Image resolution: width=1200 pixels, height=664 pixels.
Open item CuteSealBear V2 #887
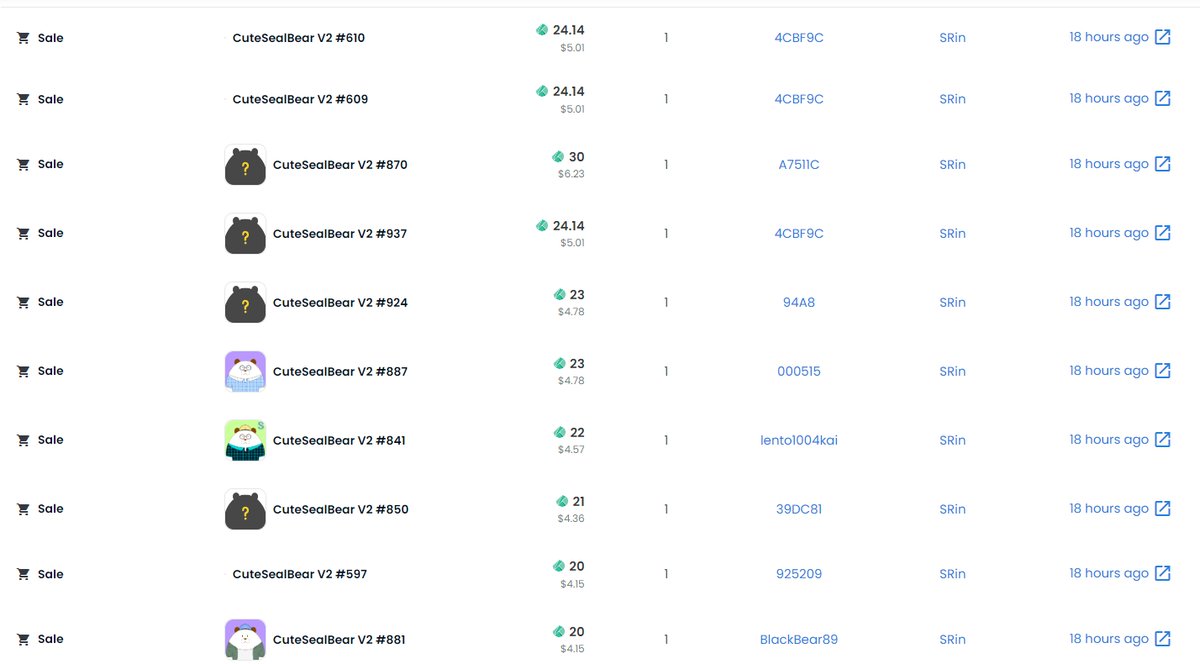[x=340, y=372]
